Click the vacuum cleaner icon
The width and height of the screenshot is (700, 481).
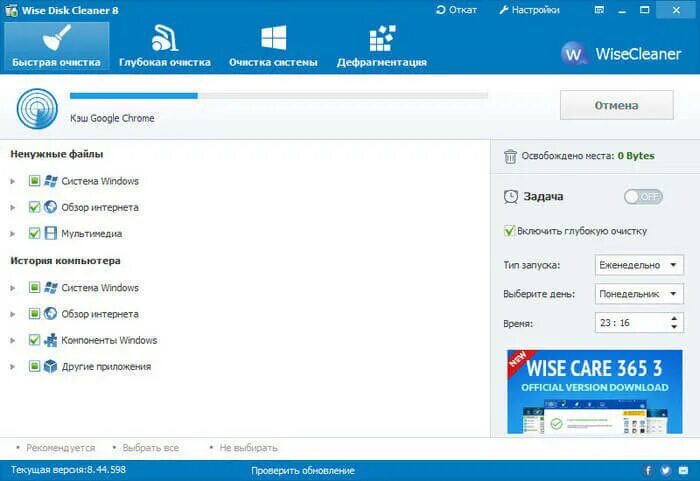pyautogui.click(x=164, y=38)
